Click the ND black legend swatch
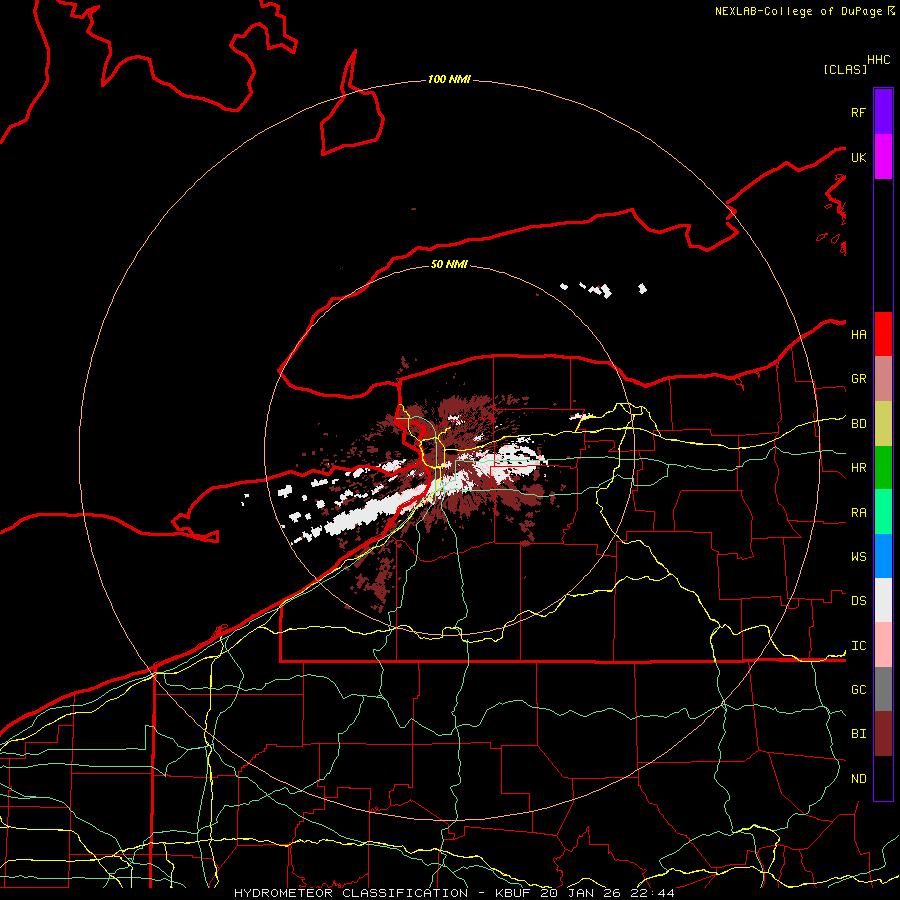Viewport: 900px width, 900px height. (x=883, y=778)
